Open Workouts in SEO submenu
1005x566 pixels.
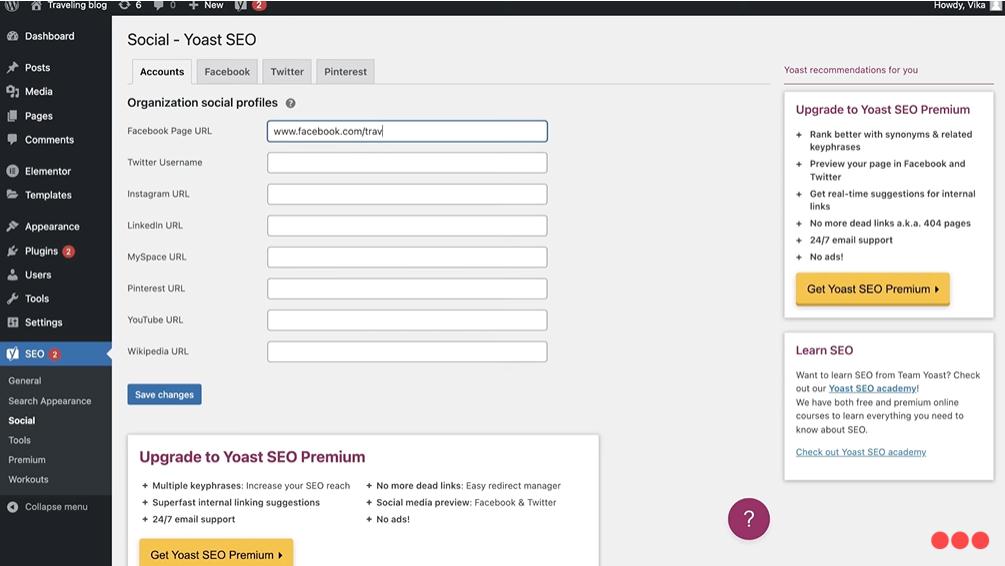pos(28,479)
